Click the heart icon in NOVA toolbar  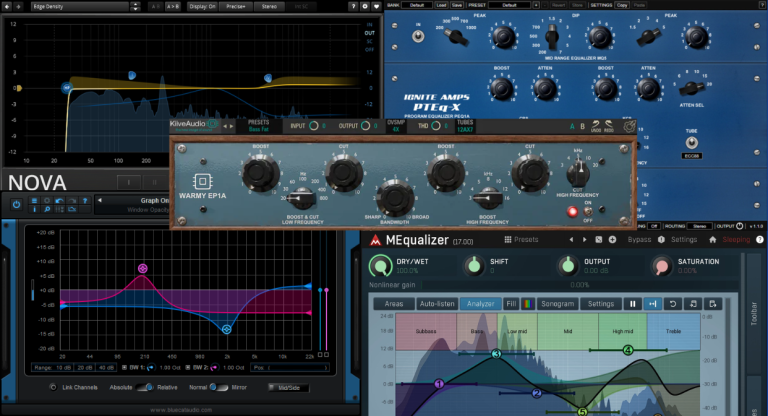point(376,6)
